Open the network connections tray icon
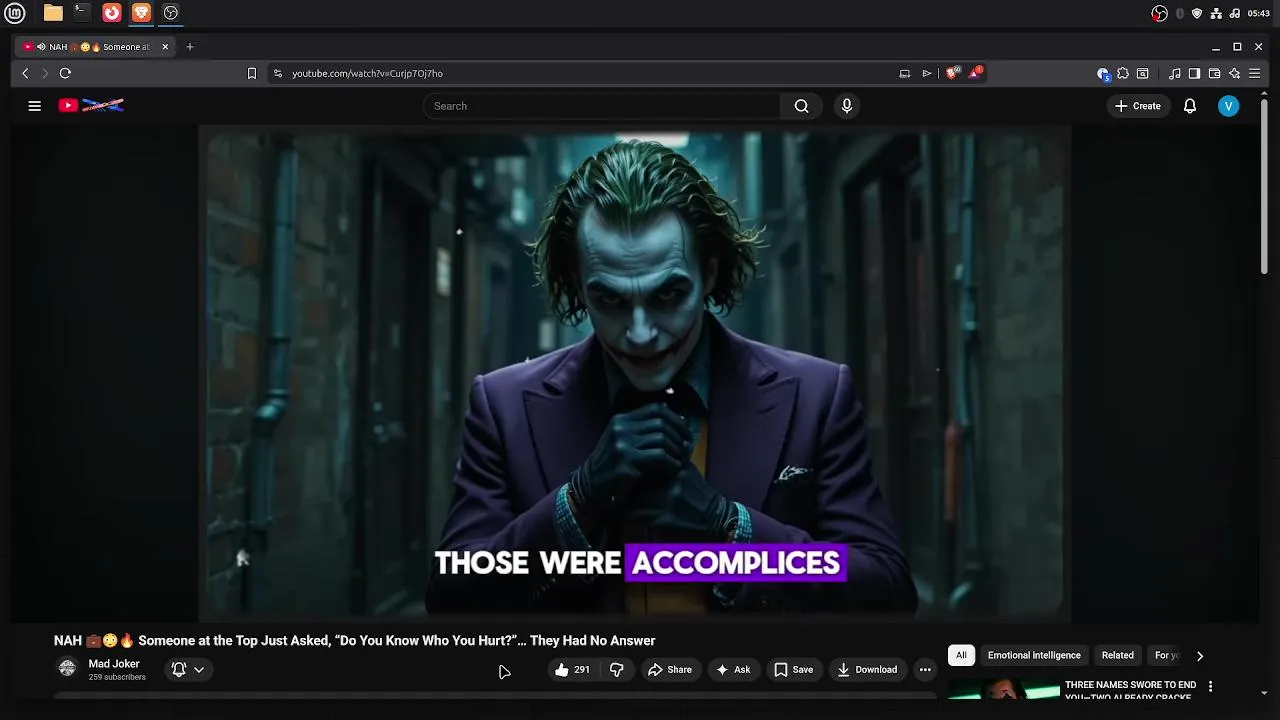Viewport: 1280px width, 720px height. (x=1216, y=13)
